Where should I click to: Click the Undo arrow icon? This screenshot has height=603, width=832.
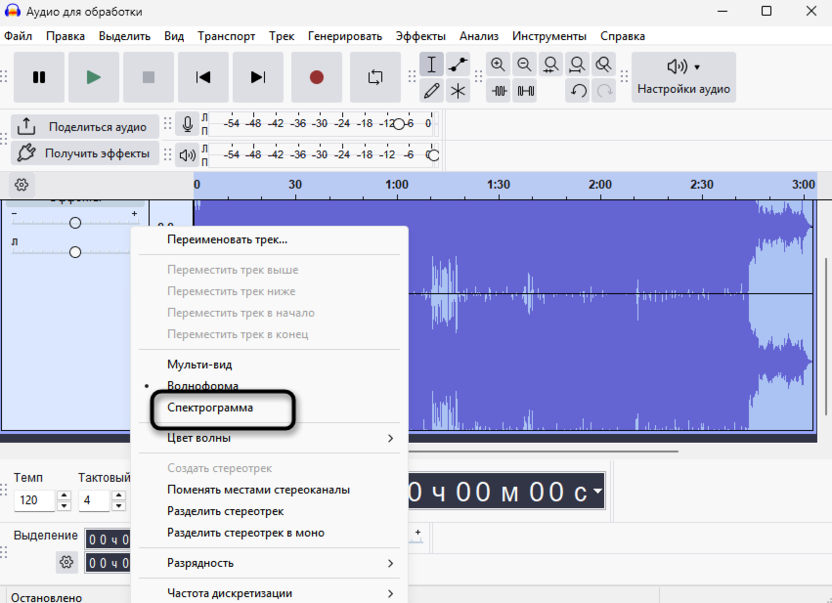[578, 91]
